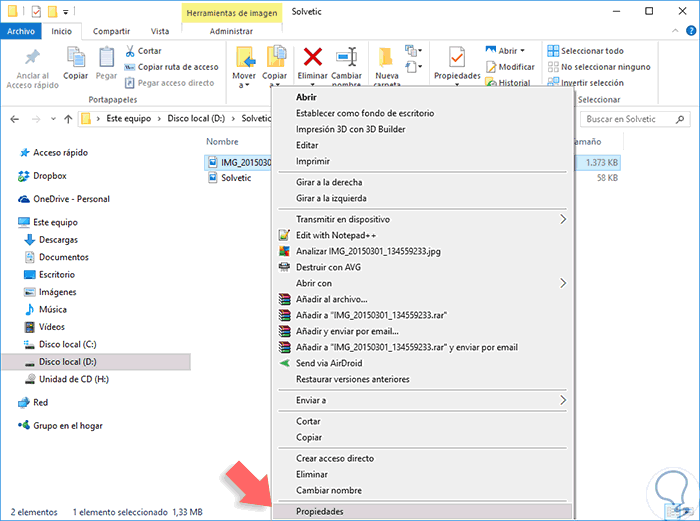700x521 pixels.
Task: Click the up-one-level arrow
Action: pyautogui.click(x=68, y=119)
